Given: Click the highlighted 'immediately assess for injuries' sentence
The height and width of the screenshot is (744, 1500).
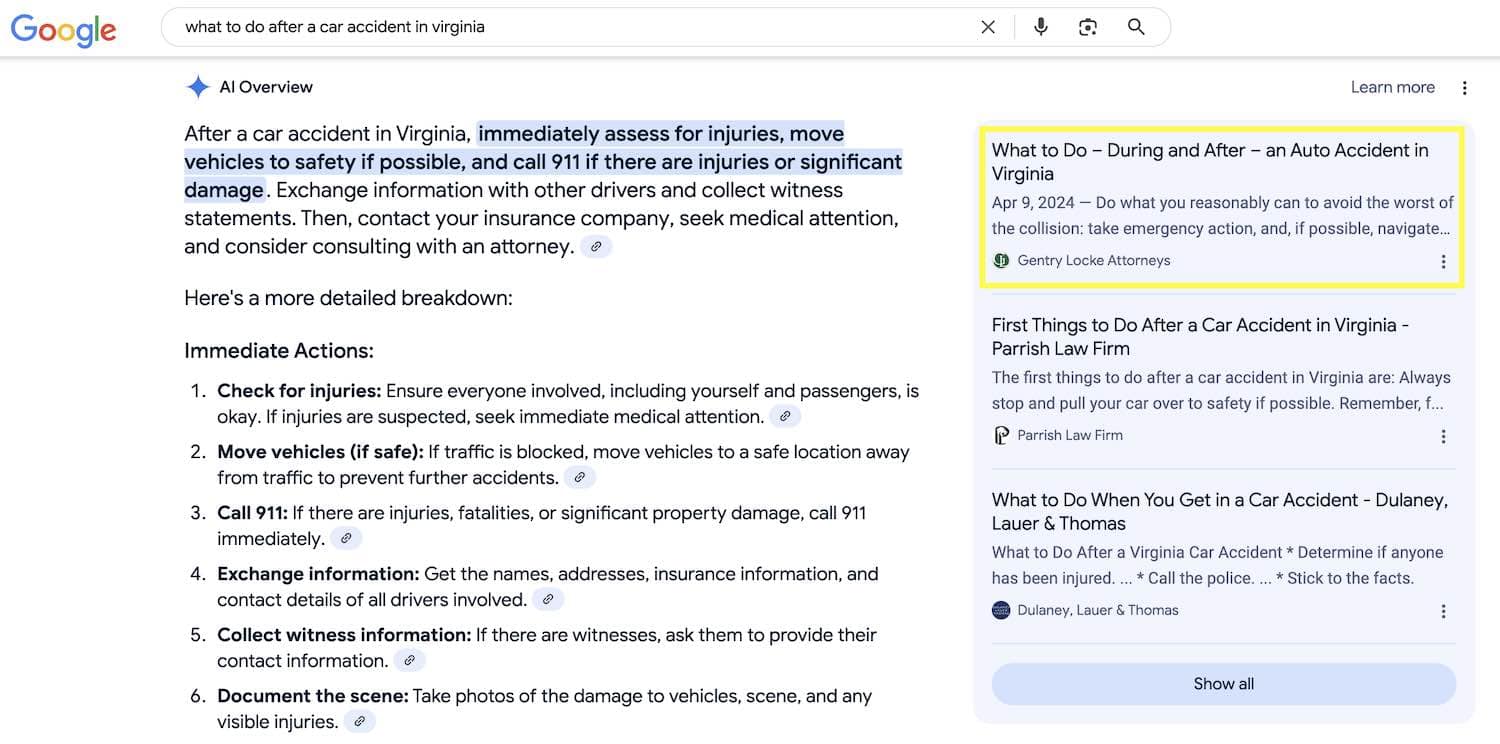Looking at the screenshot, I should pyautogui.click(x=544, y=162).
